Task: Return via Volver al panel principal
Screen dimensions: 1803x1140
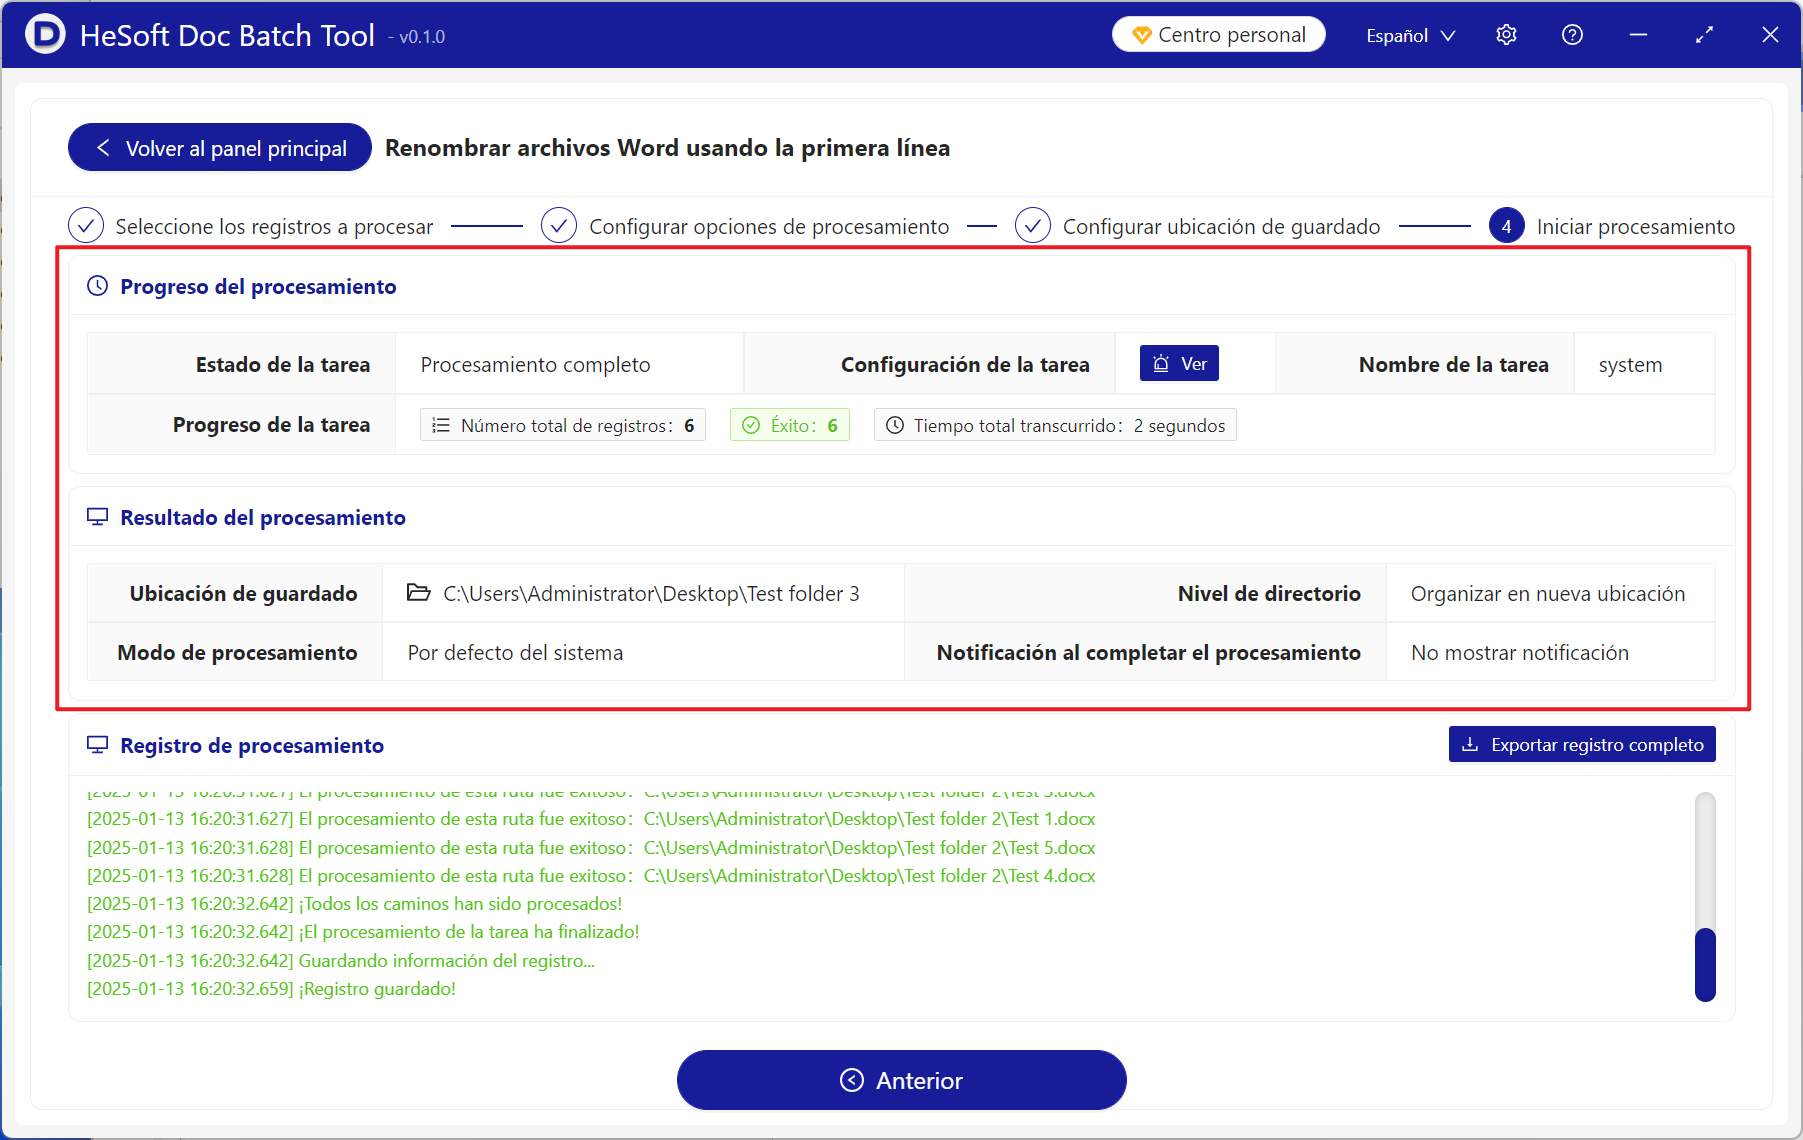Action: click(x=220, y=148)
